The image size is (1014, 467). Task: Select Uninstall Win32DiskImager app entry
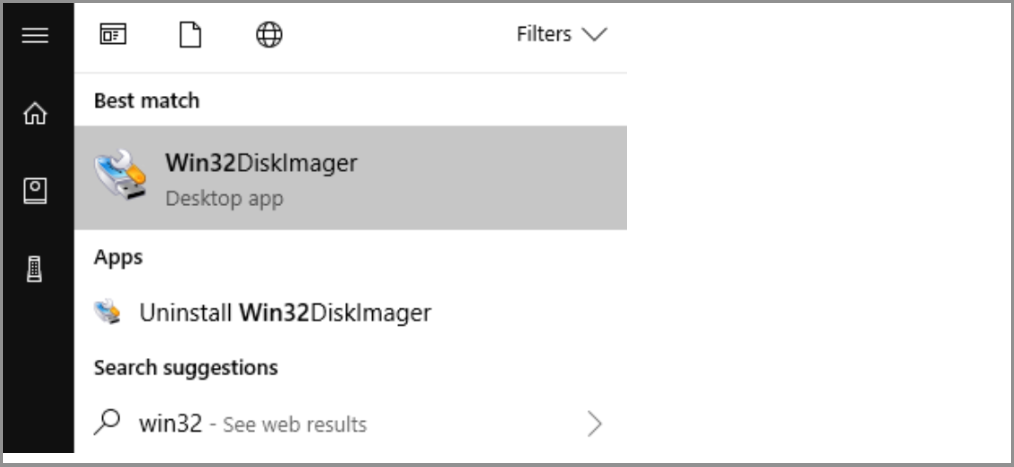[285, 313]
